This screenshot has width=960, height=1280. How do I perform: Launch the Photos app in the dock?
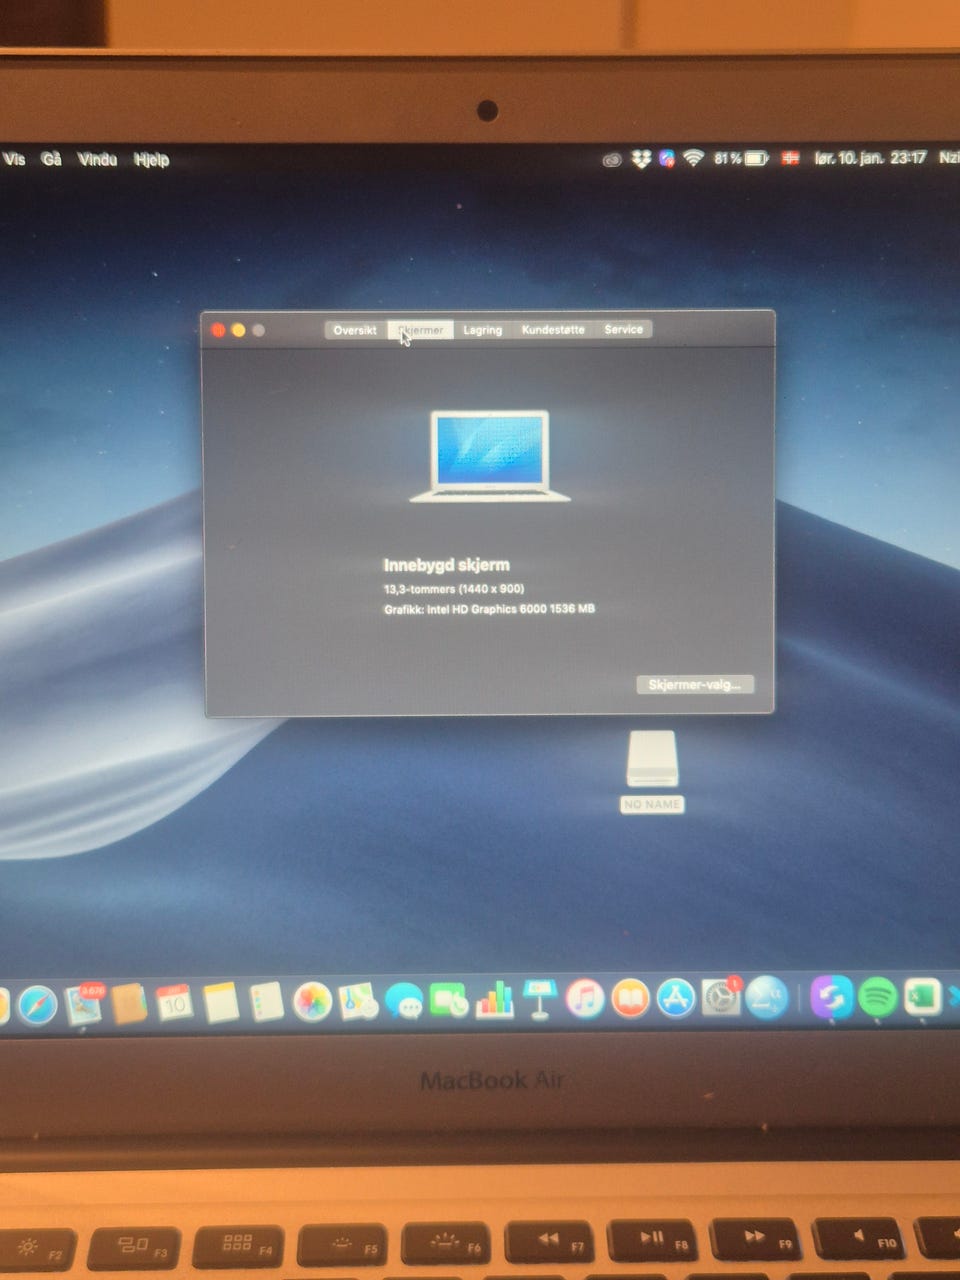click(312, 1000)
